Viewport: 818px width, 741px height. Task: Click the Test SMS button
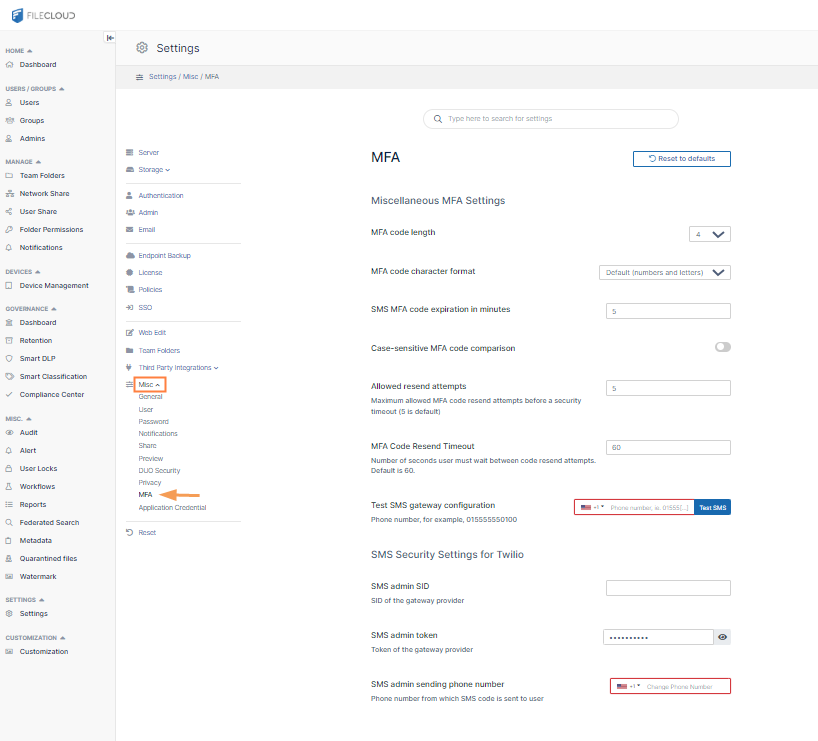point(712,507)
